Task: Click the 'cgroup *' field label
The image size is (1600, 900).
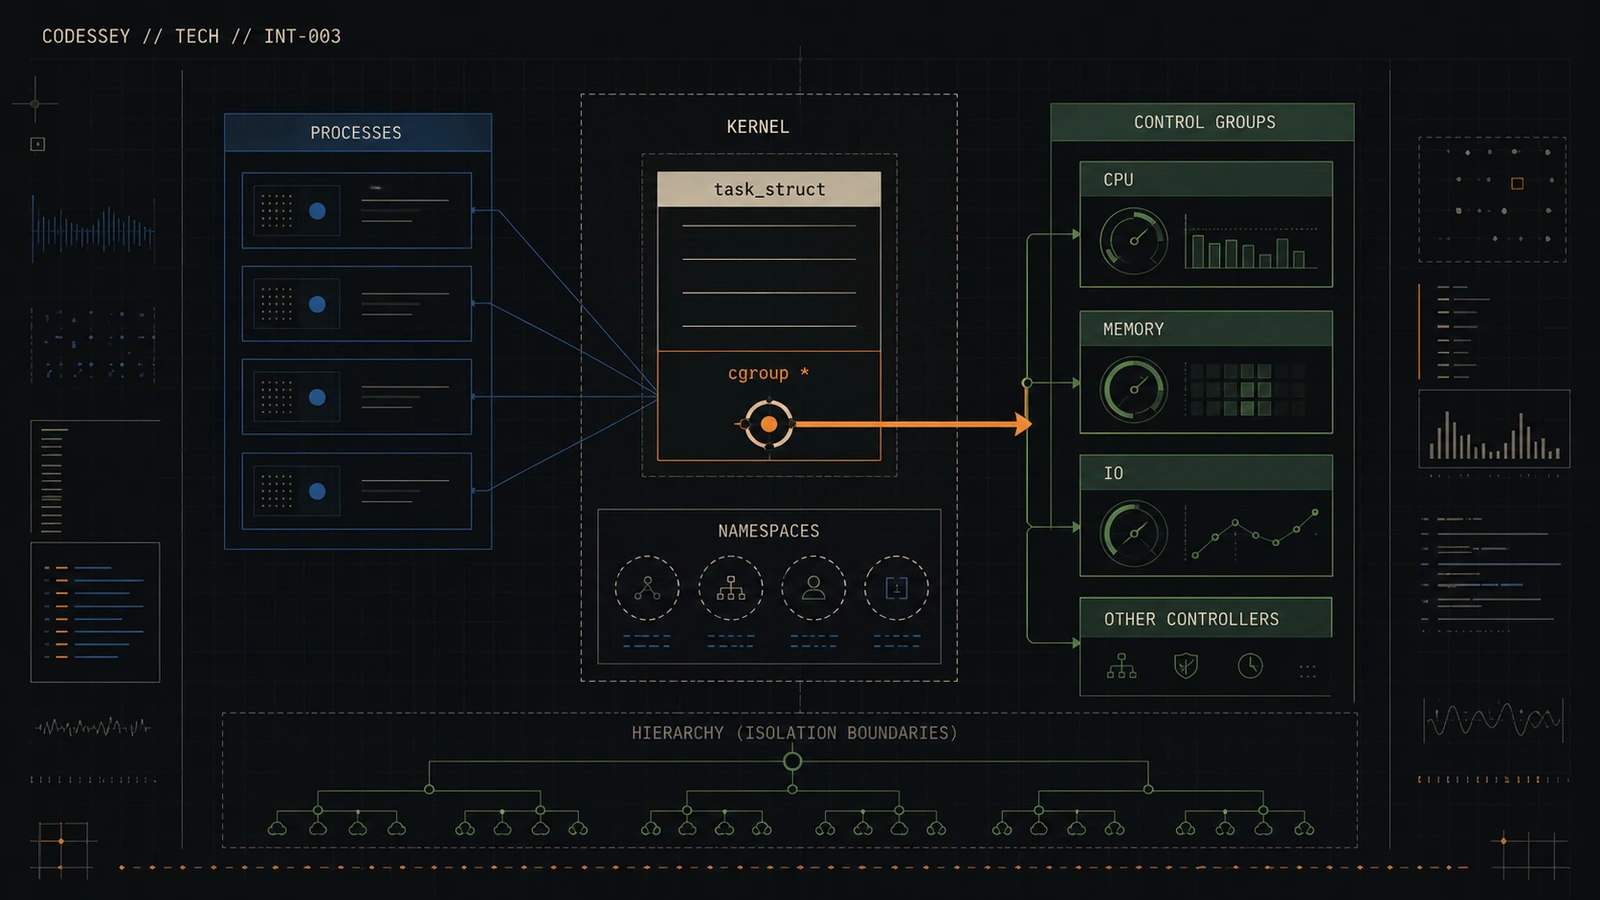Action: (768, 373)
